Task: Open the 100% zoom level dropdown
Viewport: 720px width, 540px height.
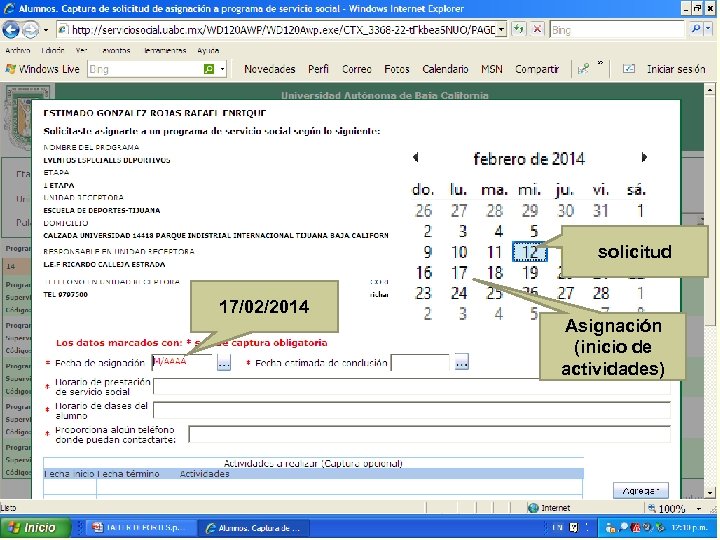Action: pyautogui.click(x=698, y=508)
